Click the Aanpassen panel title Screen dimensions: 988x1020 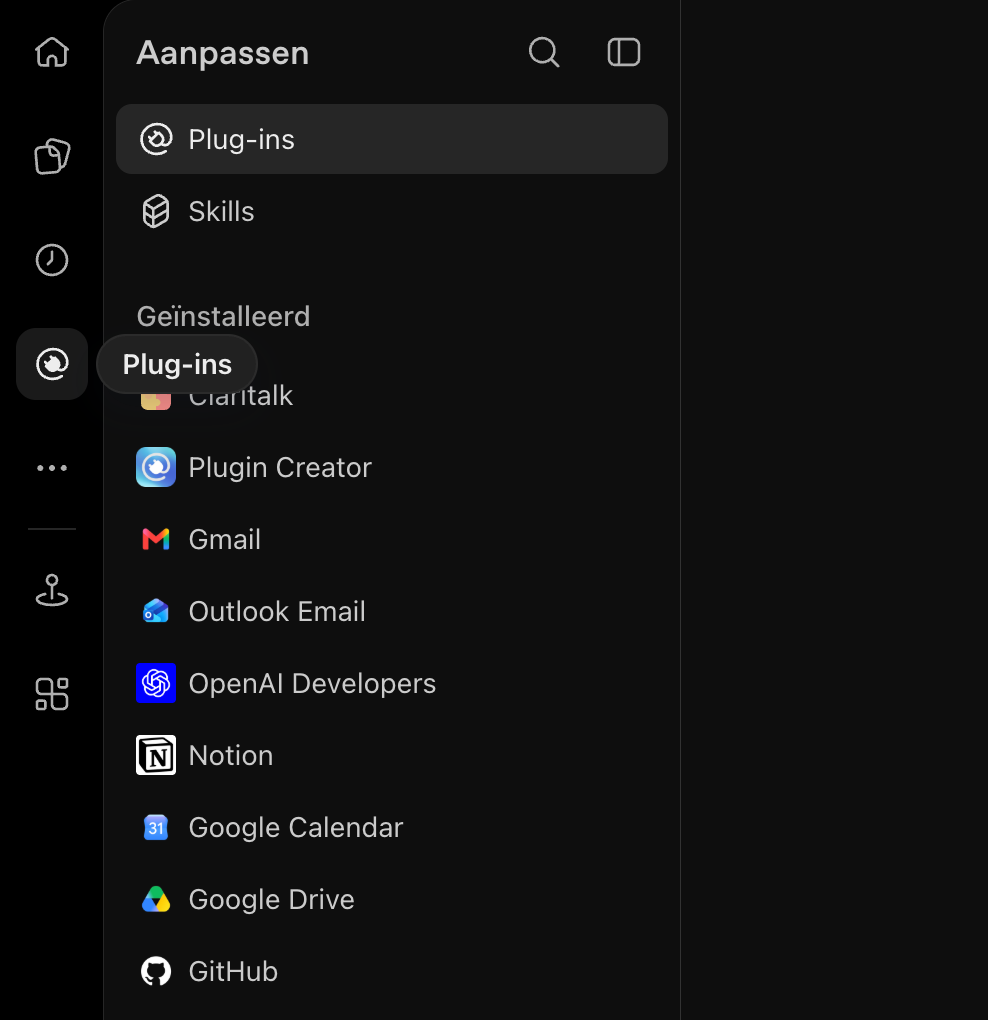[222, 53]
